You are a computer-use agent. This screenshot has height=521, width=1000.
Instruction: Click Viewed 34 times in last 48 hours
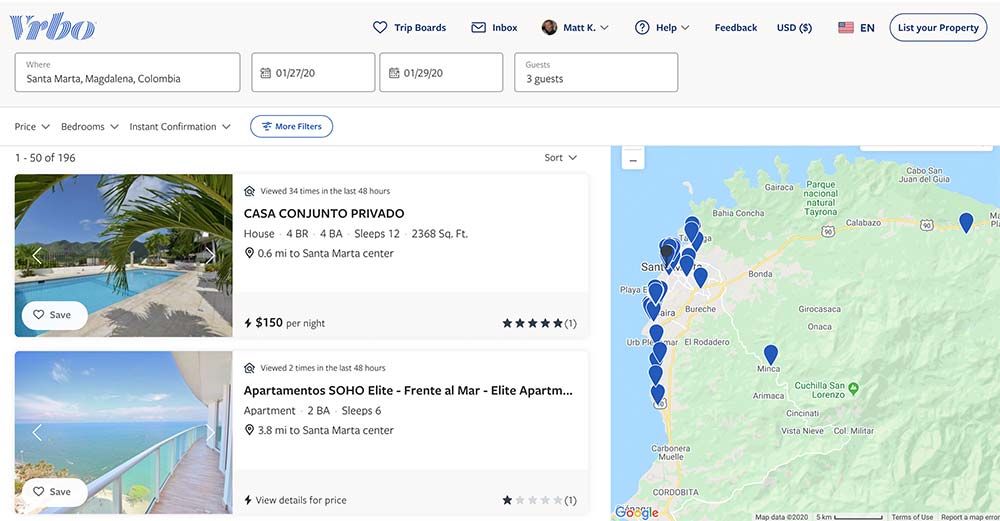[x=325, y=191]
